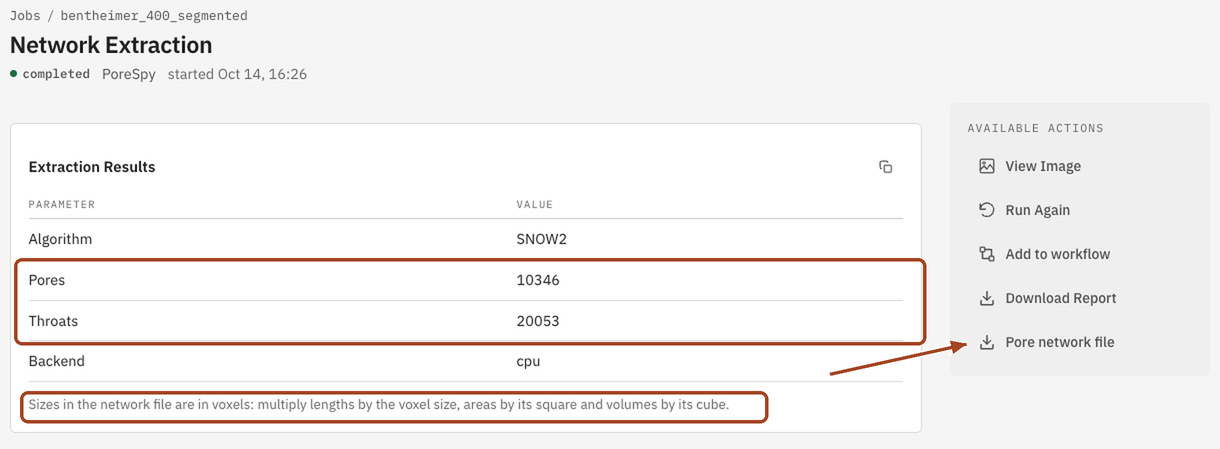This screenshot has height=449, width=1220.
Task: Open View Image action
Action: pos(1043,166)
